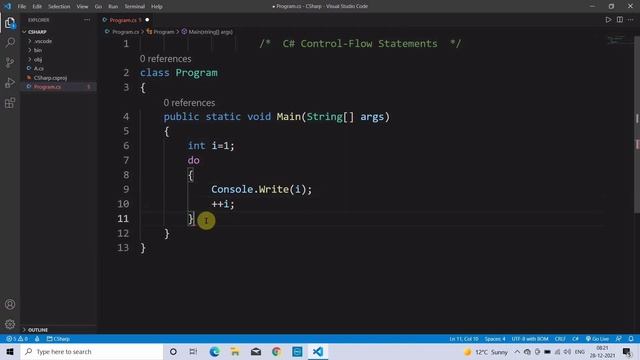Open the Selection menu
This screenshot has width=640, height=360.
click(59, 7)
